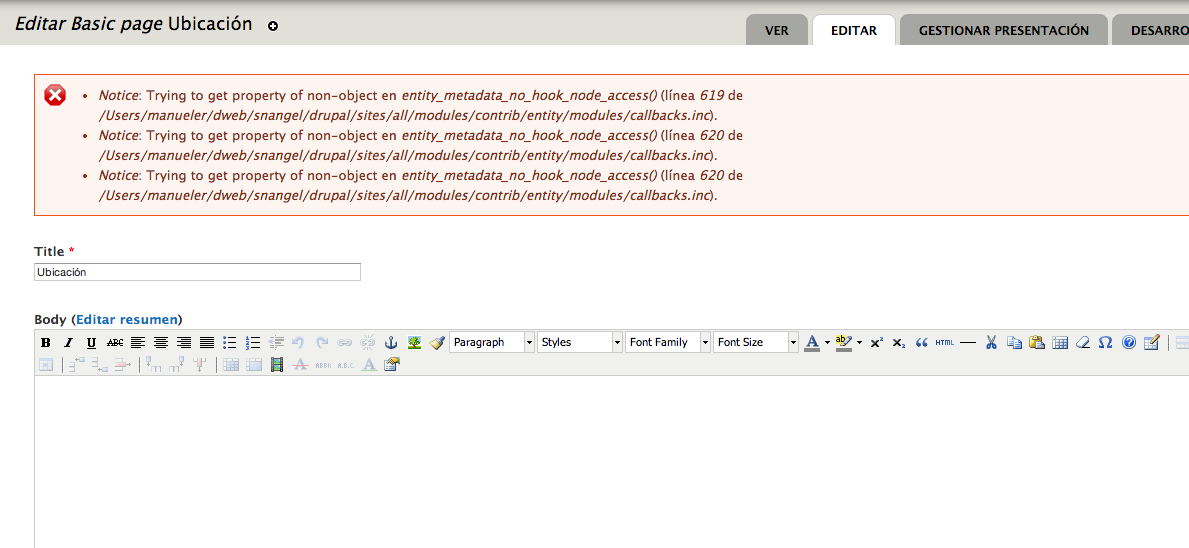The height and width of the screenshot is (548, 1189).
Task: Insert a bulleted unordered list
Action: pos(229,342)
